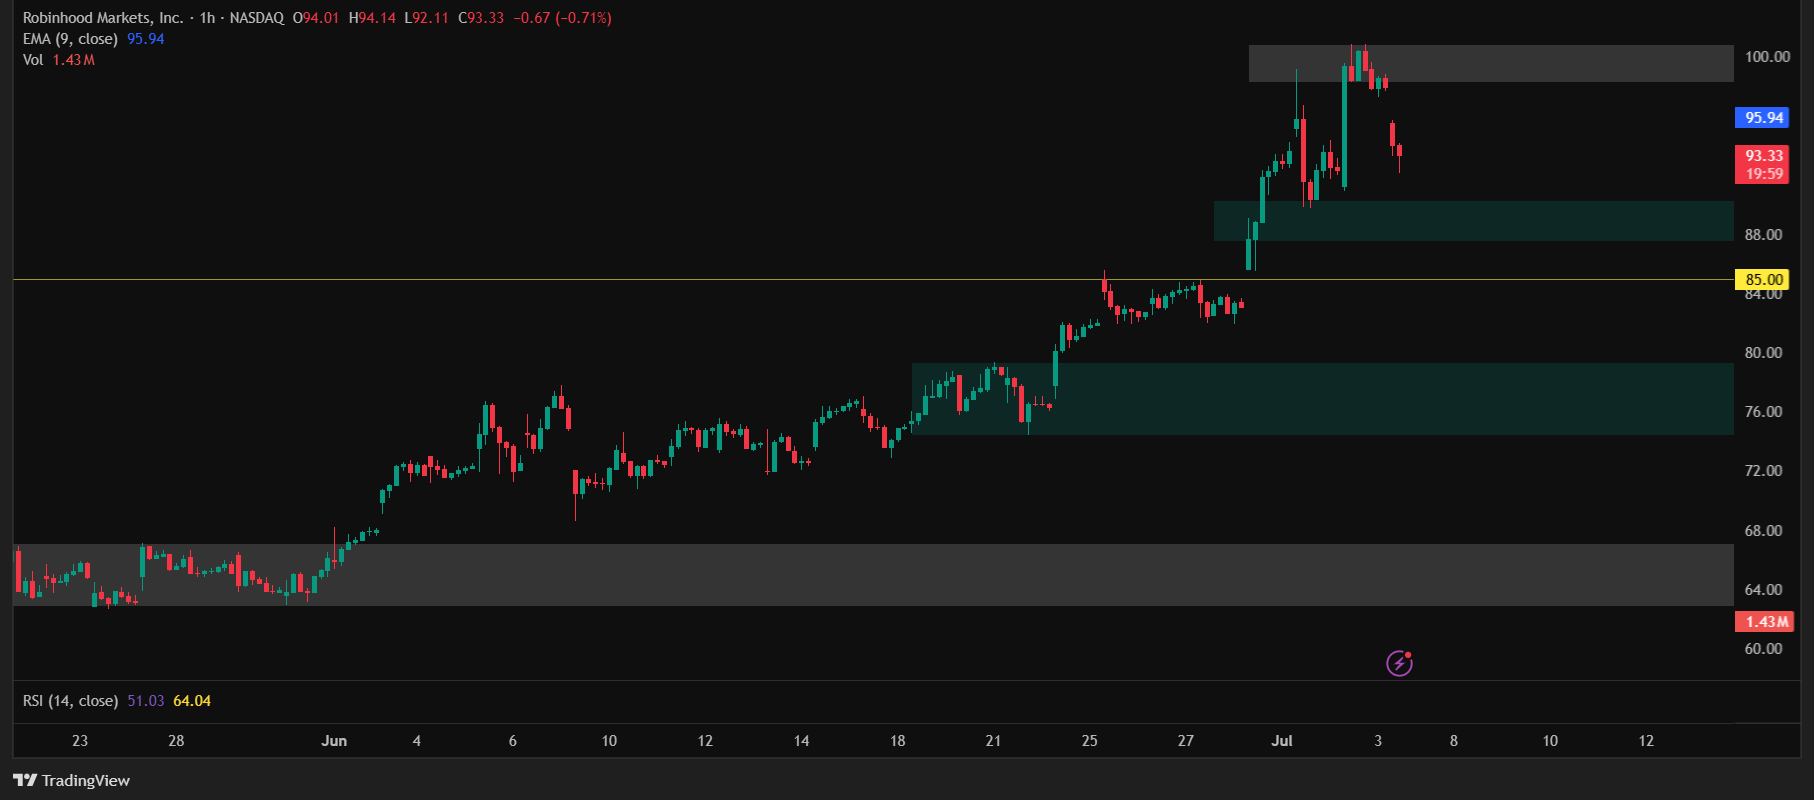This screenshot has height=800, width=1814.
Task: Open the TradingView logo link
Action: click(x=72, y=780)
